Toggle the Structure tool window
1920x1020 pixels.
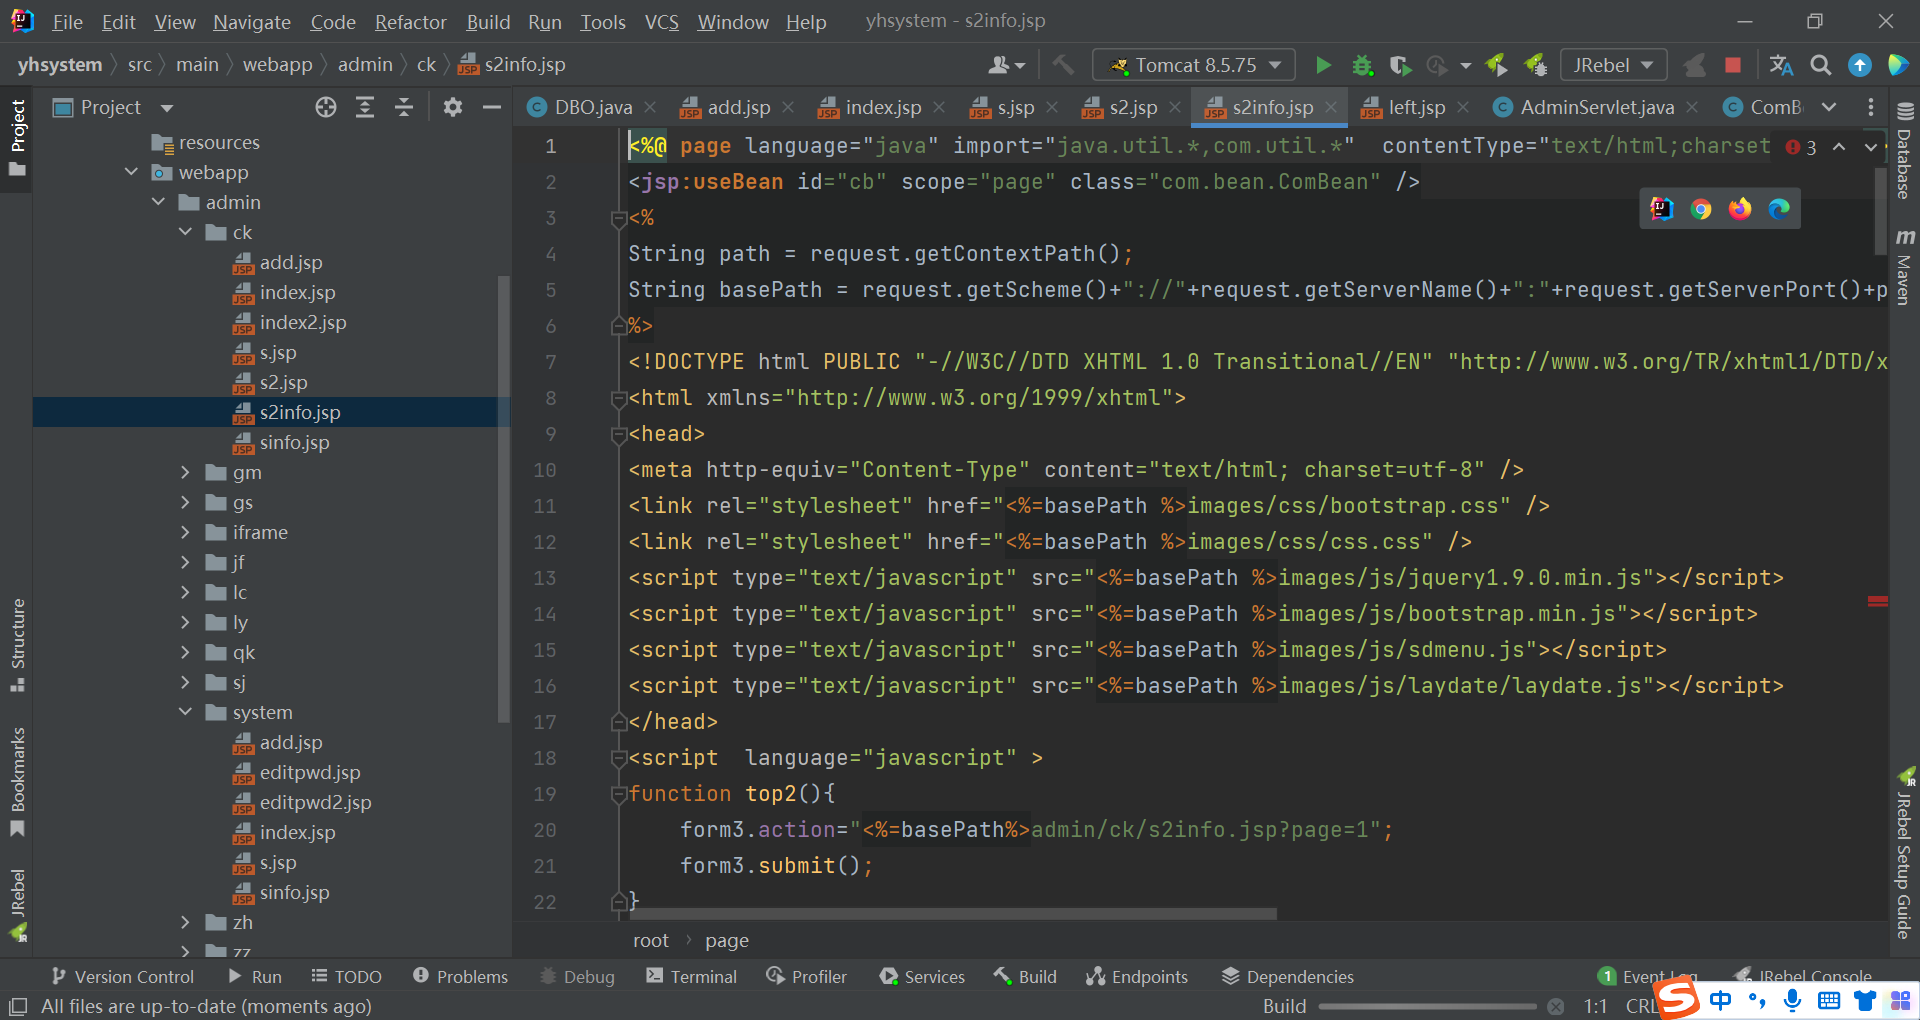pos(17,644)
